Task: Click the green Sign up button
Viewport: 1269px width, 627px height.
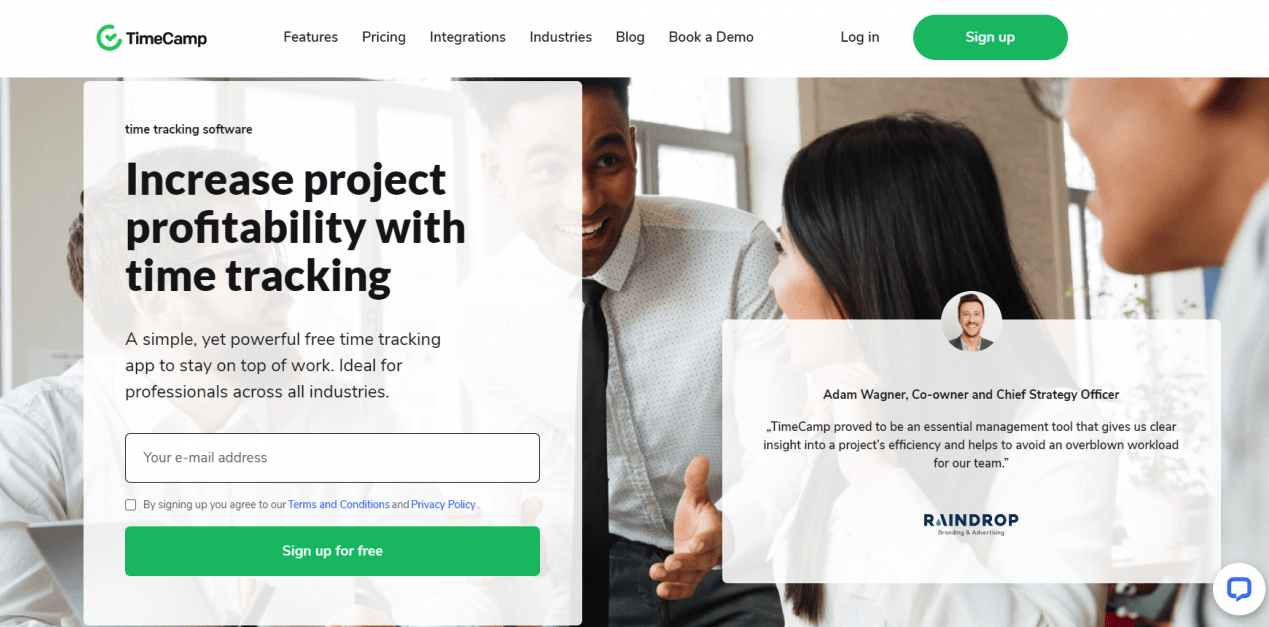Action: pyautogui.click(x=990, y=37)
